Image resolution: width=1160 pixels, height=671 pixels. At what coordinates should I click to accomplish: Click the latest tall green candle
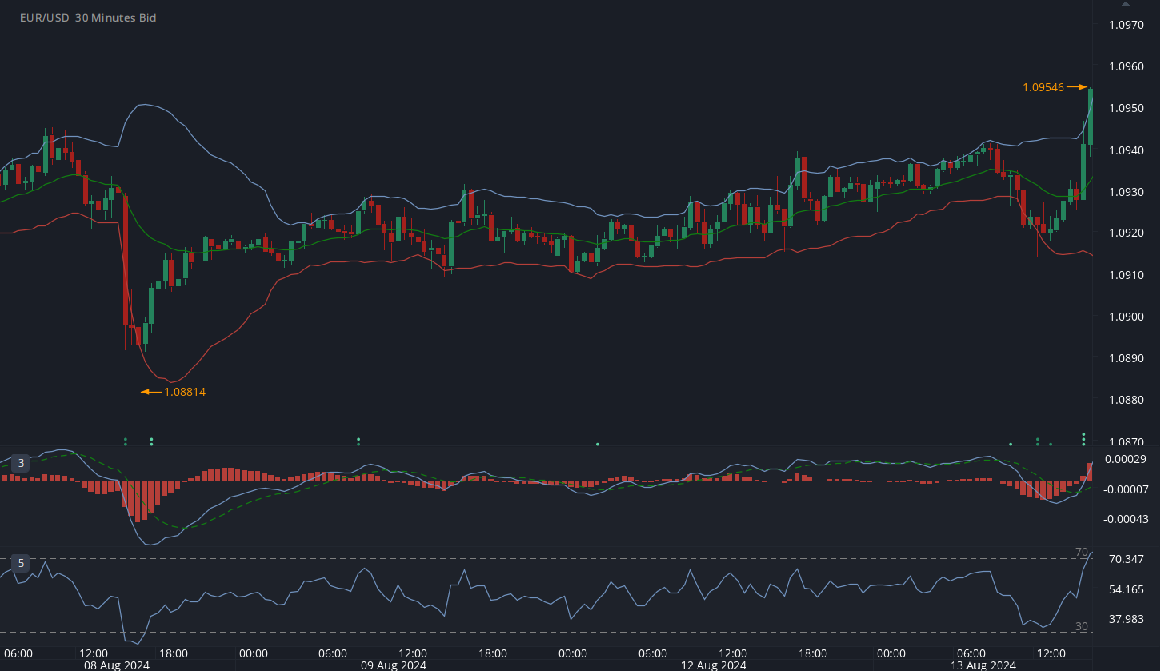coord(1091,118)
